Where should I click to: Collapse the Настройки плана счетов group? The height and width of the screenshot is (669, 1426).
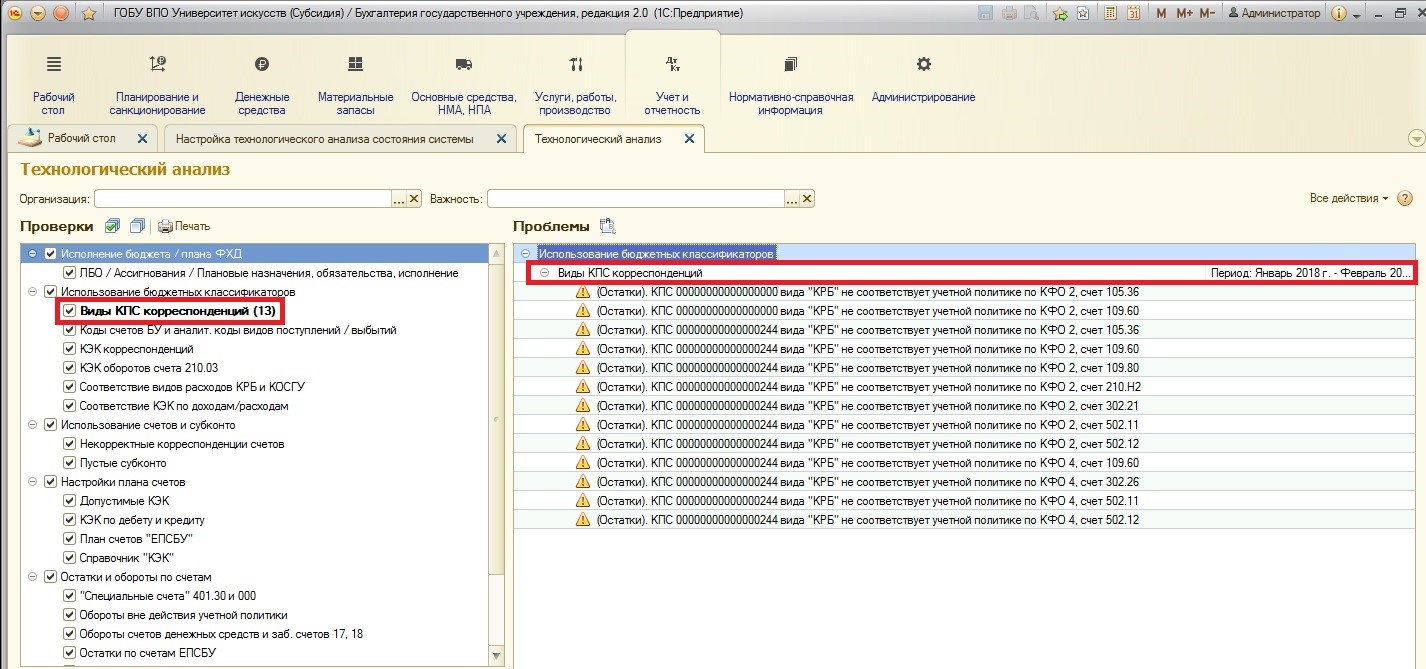(x=33, y=482)
